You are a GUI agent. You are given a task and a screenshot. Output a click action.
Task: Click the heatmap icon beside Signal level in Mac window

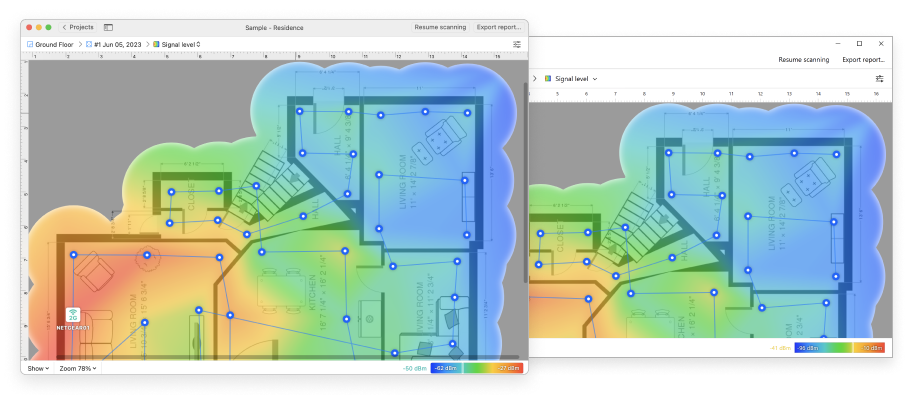[156, 44]
